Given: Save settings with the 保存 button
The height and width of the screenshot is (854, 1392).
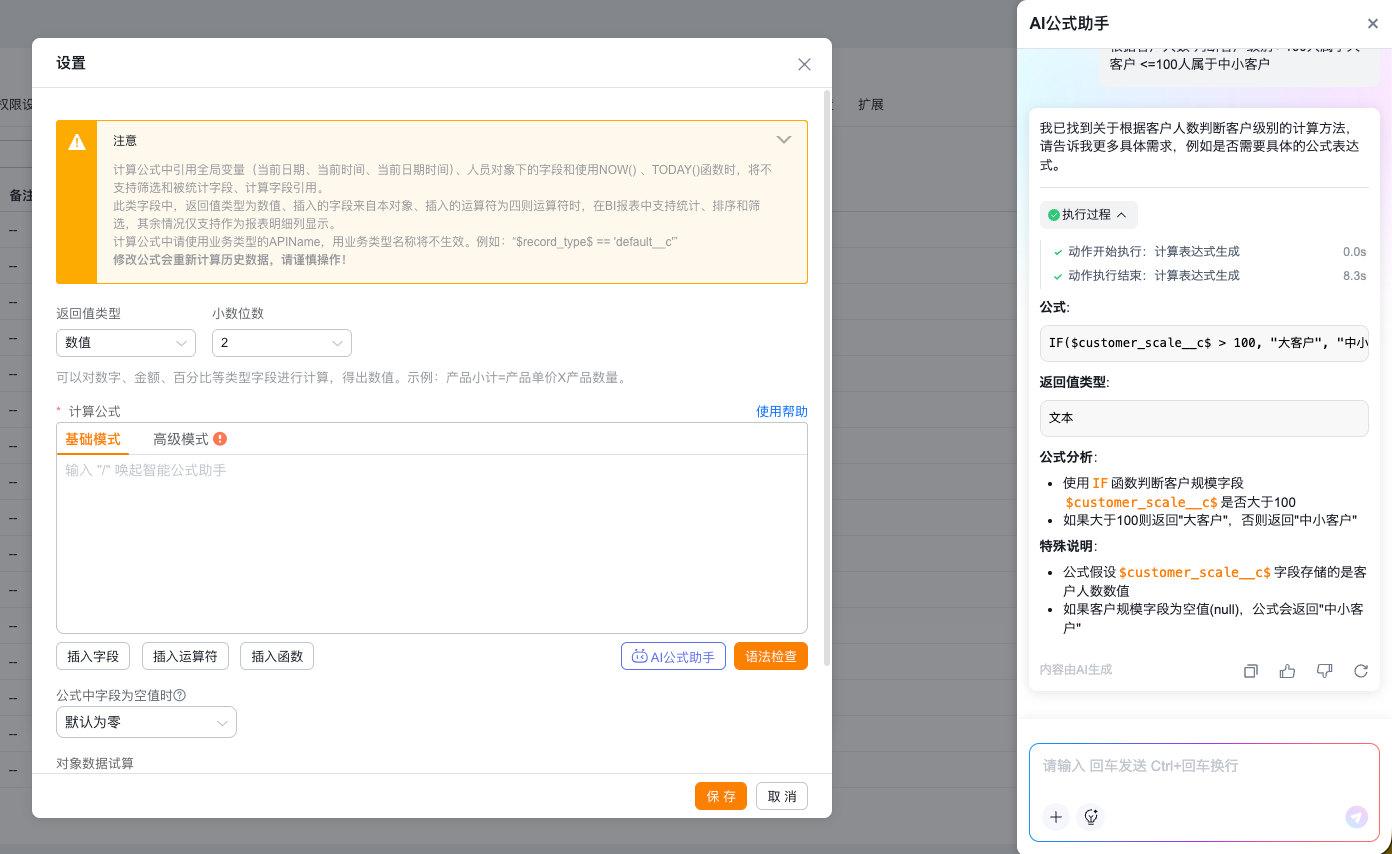Looking at the screenshot, I should (x=721, y=796).
